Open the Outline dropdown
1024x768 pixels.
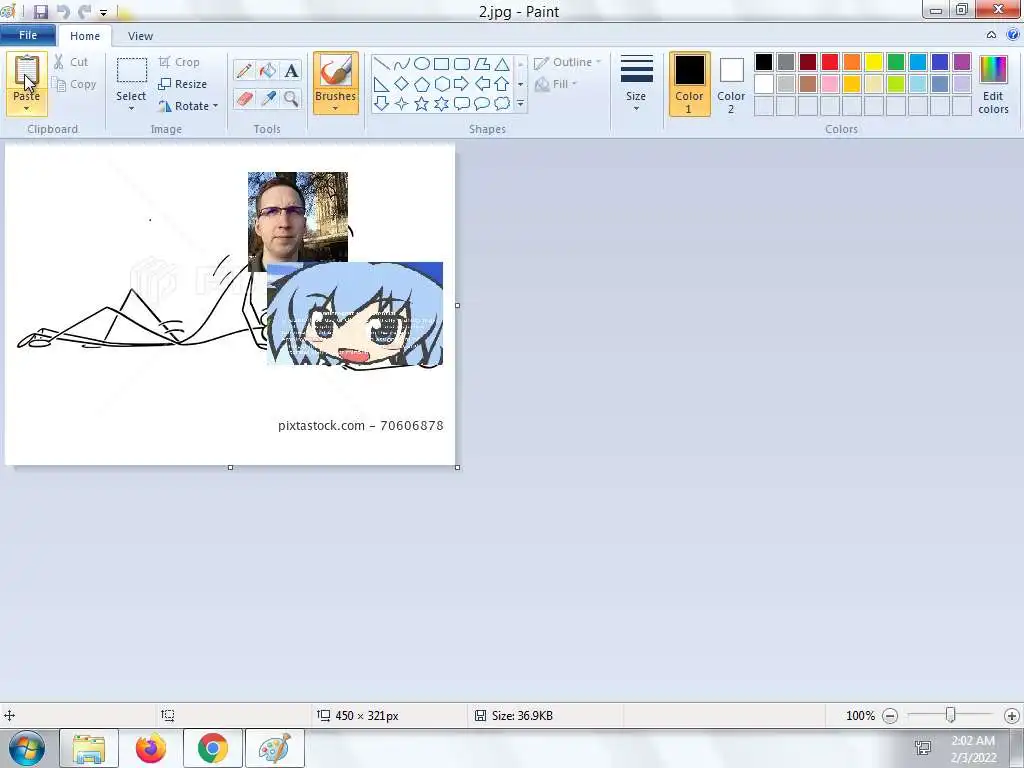click(567, 63)
